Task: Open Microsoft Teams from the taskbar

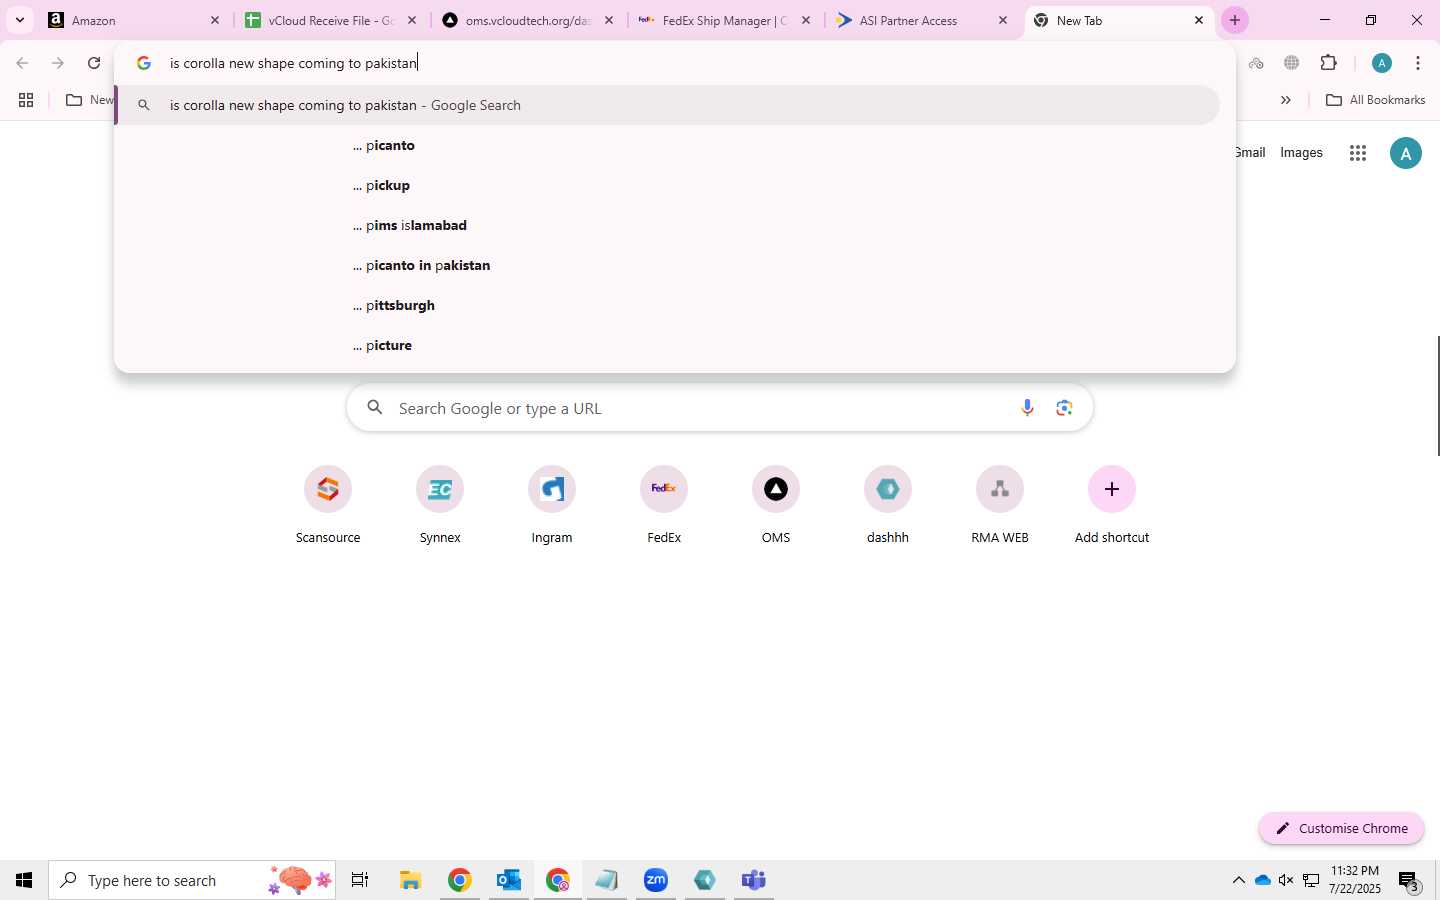Action: click(753, 880)
